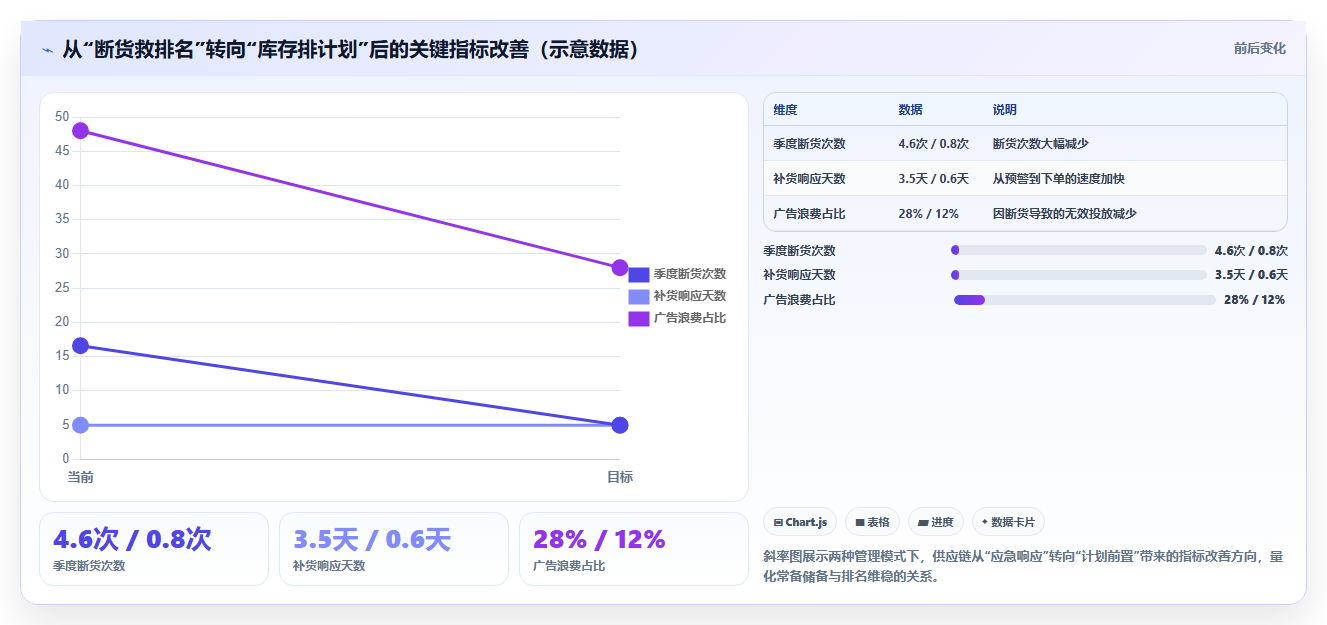Toggle 季度断货次数 legend color box
The height and width of the screenshot is (625, 1327).
click(x=639, y=274)
